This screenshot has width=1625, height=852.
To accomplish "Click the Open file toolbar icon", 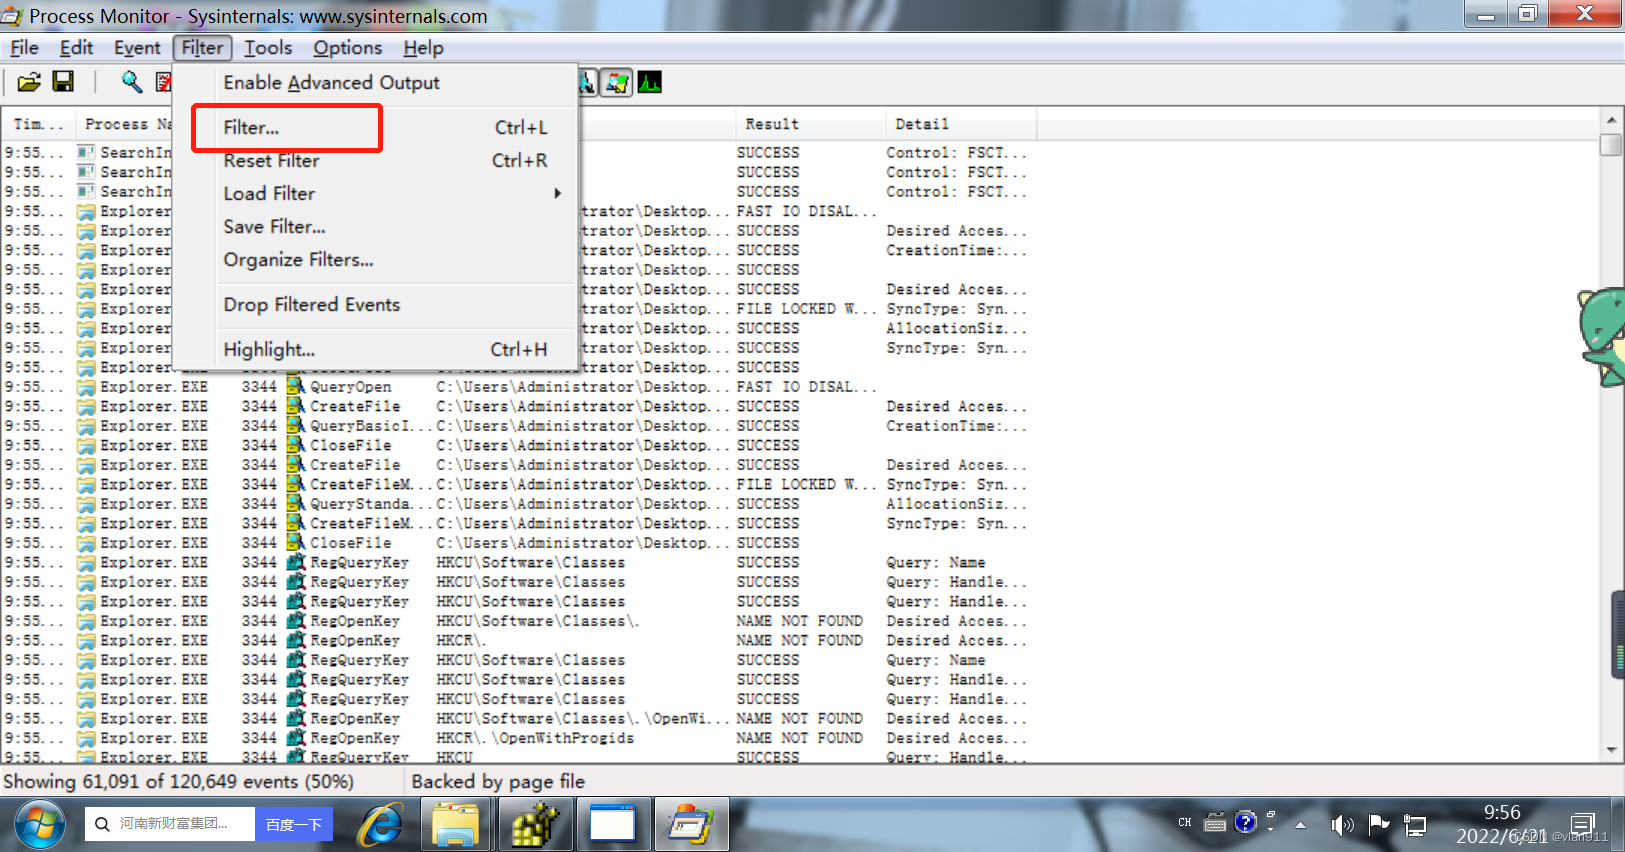I will (x=29, y=82).
